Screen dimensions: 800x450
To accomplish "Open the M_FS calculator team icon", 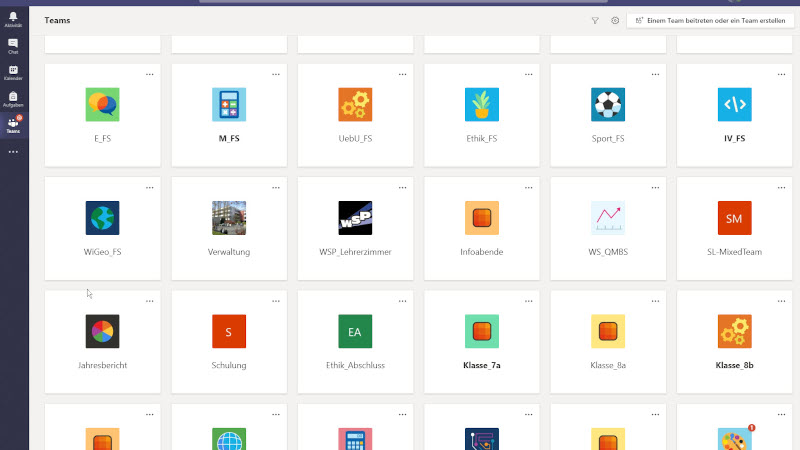I will pos(229,105).
